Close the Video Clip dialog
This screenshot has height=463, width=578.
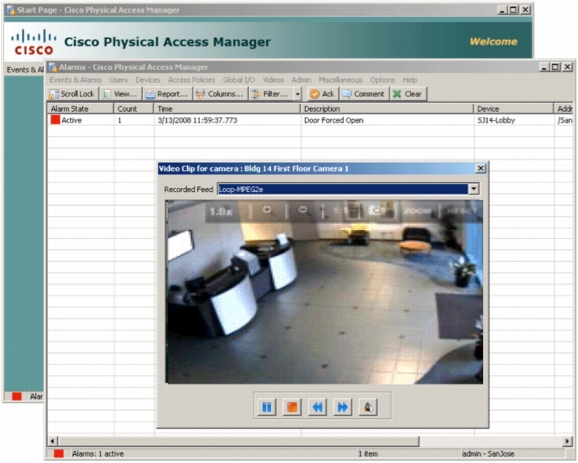point(480,168)
